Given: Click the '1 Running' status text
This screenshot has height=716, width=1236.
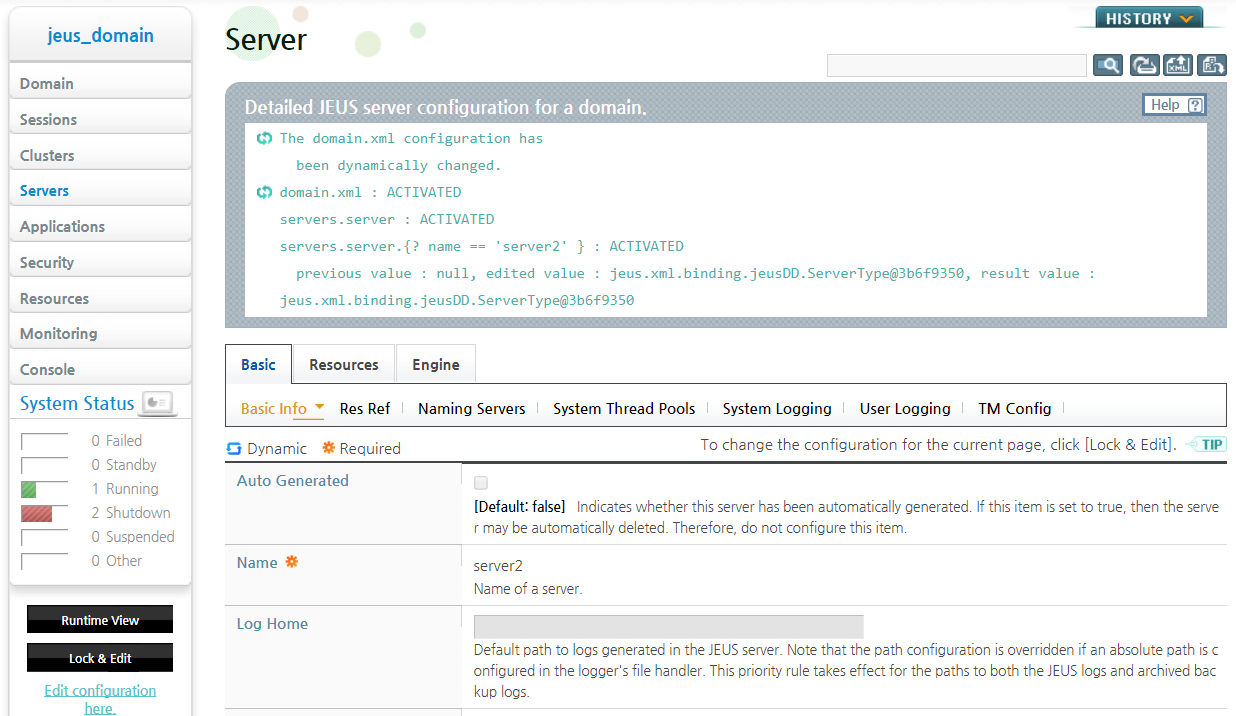Looking at the screenshot, I should coord(125,489).
